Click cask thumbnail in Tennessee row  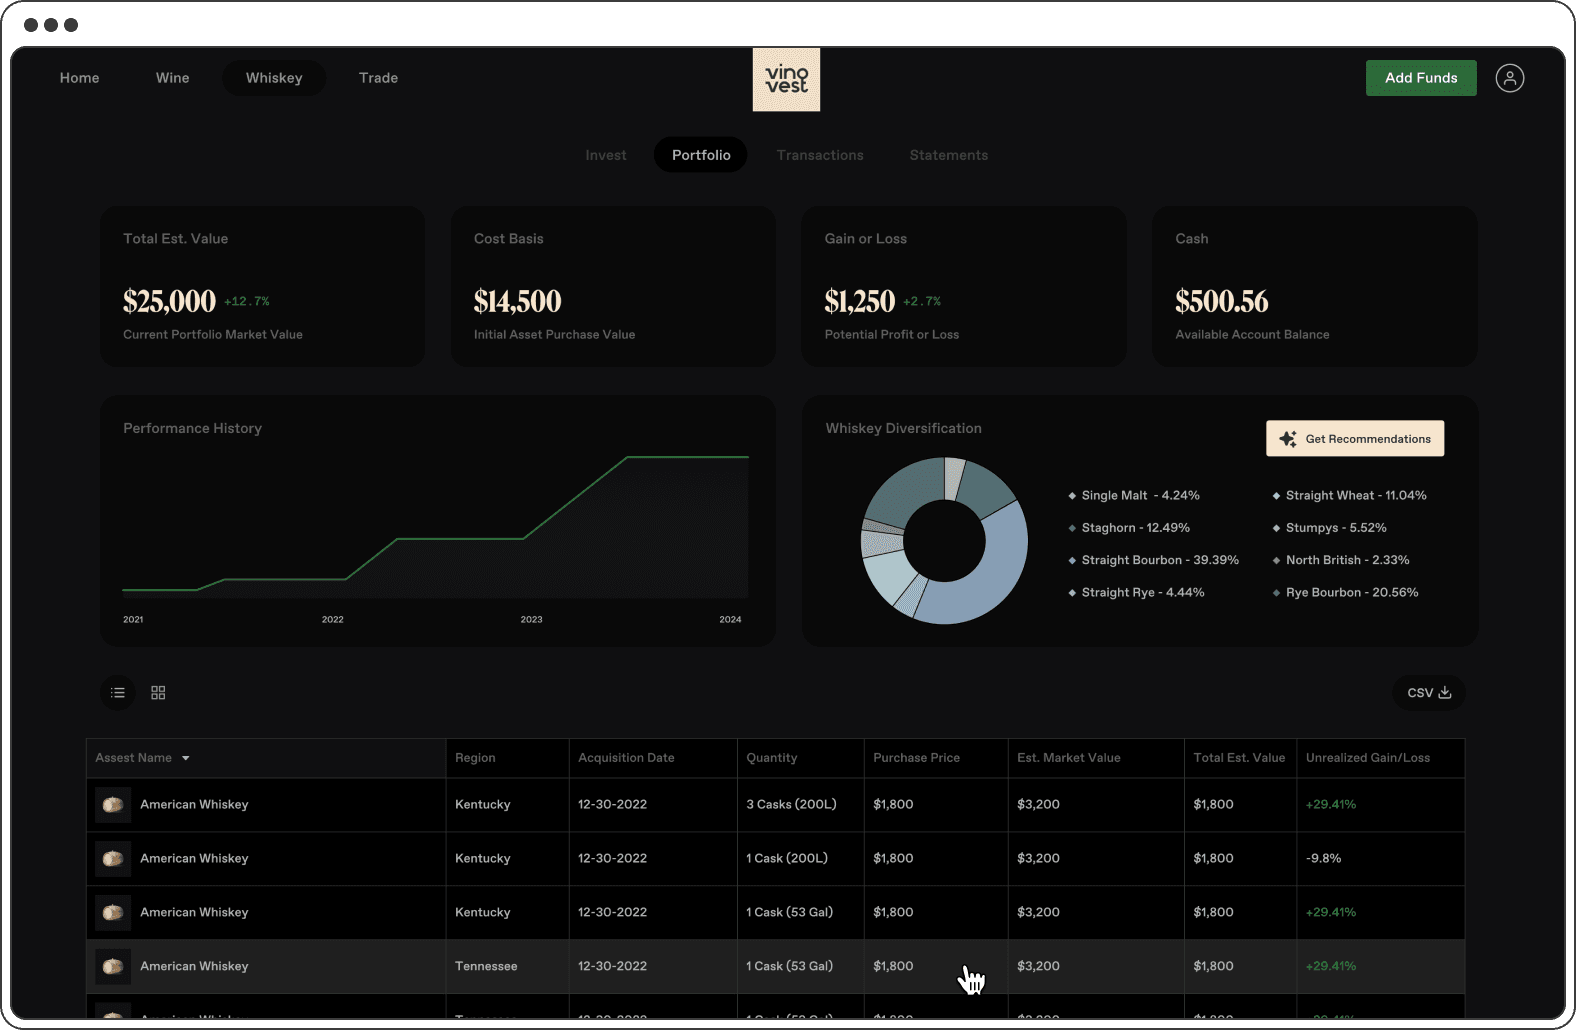pos(113,967)
